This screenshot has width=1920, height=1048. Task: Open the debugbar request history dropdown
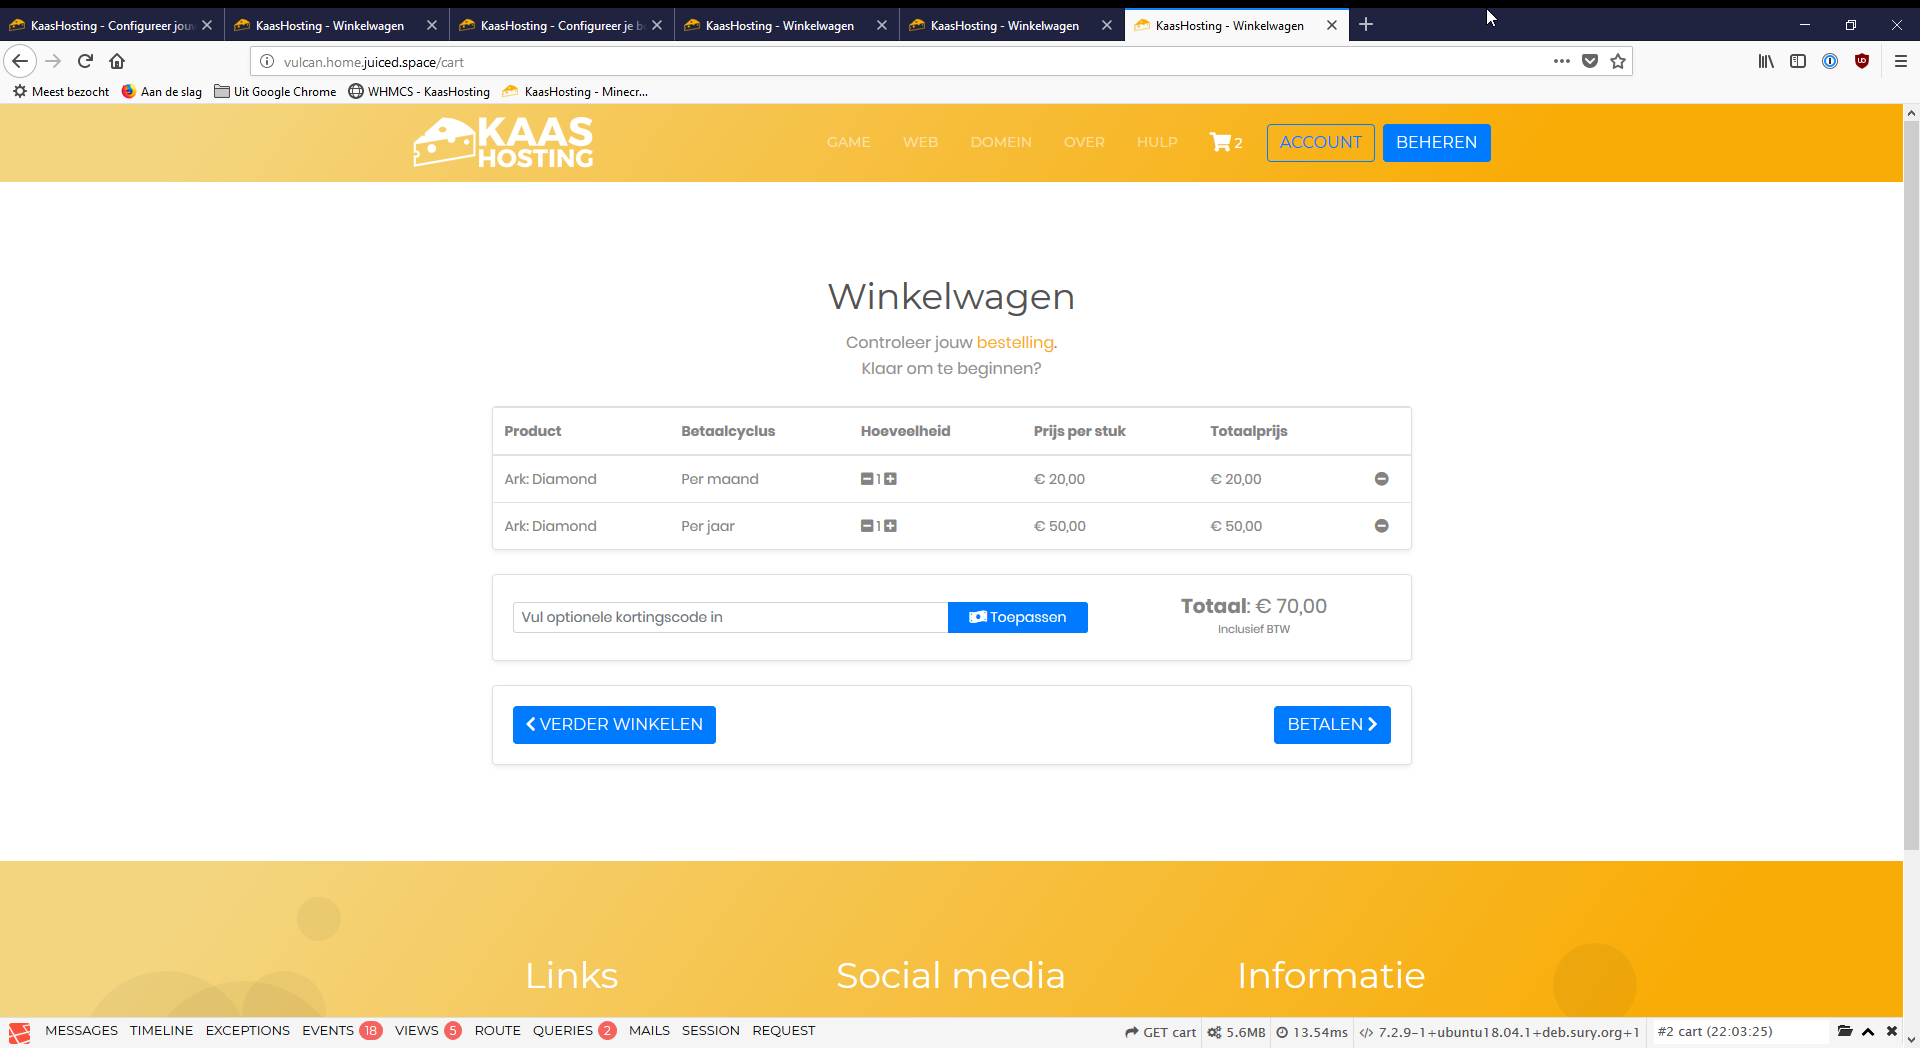point(1740,1031)
